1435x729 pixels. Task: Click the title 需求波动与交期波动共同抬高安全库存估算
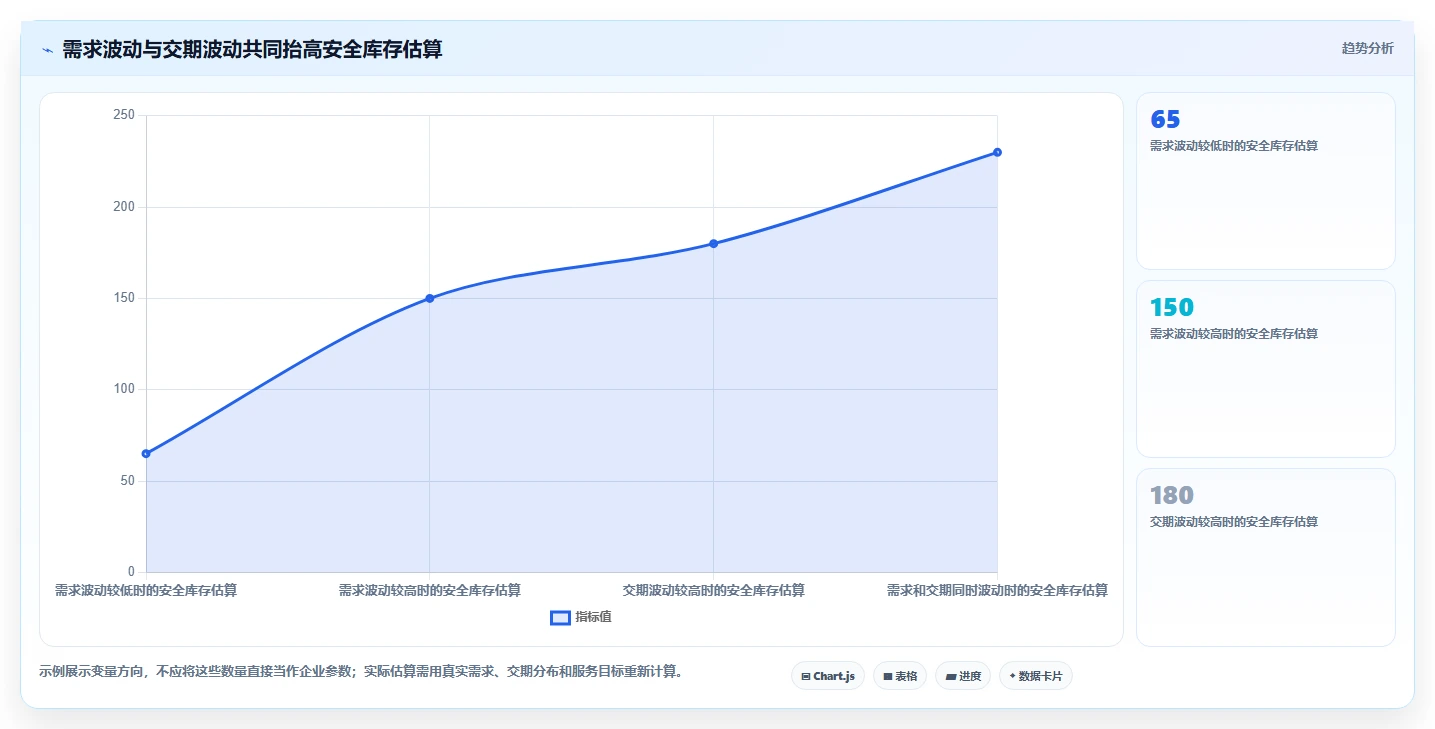[252, 50]
